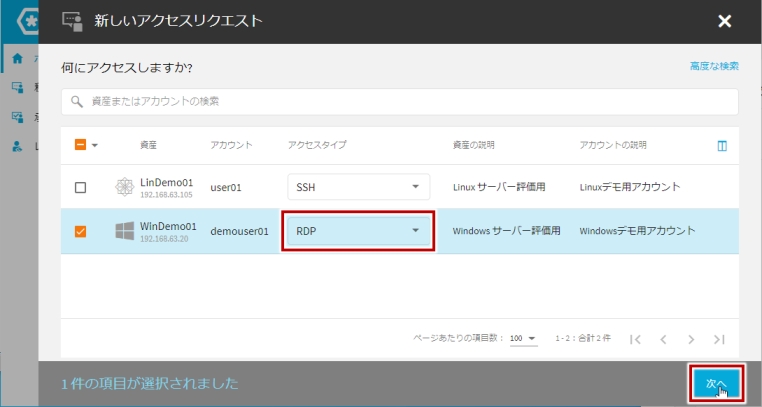Go to the first page of results
This screenshot has width=762, height=407.
635,339
